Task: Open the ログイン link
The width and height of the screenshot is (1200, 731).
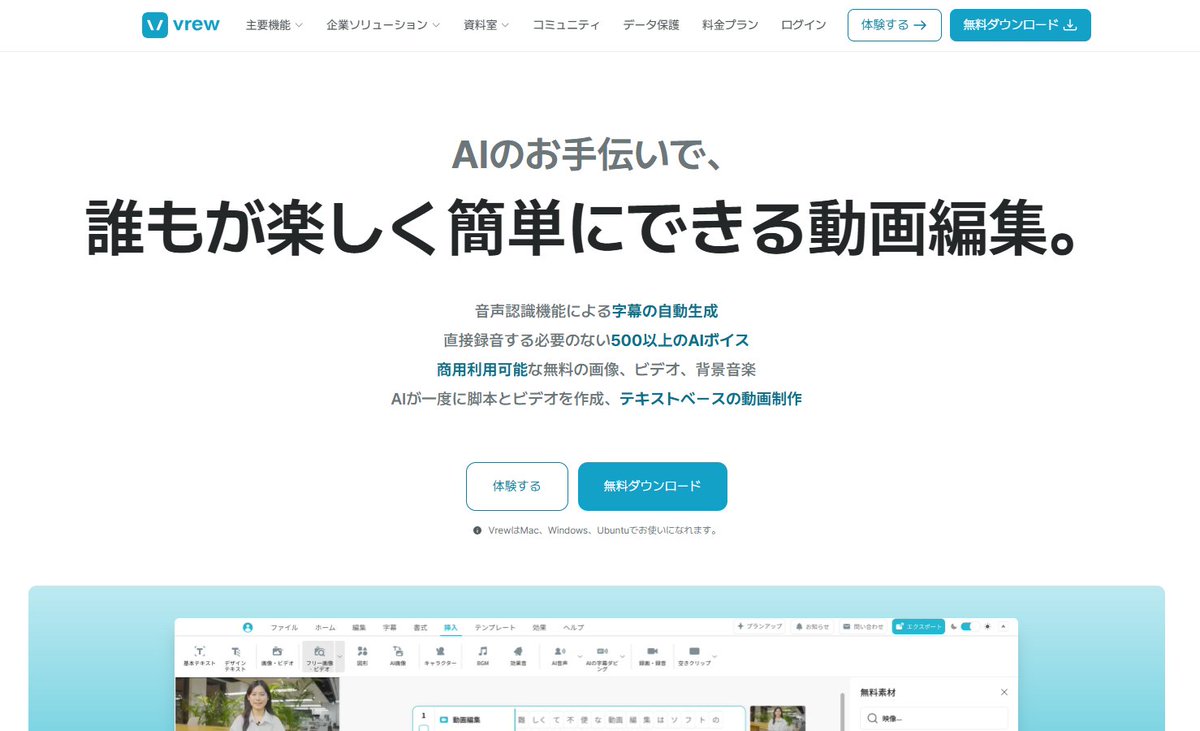Action: tap(803, 25)
